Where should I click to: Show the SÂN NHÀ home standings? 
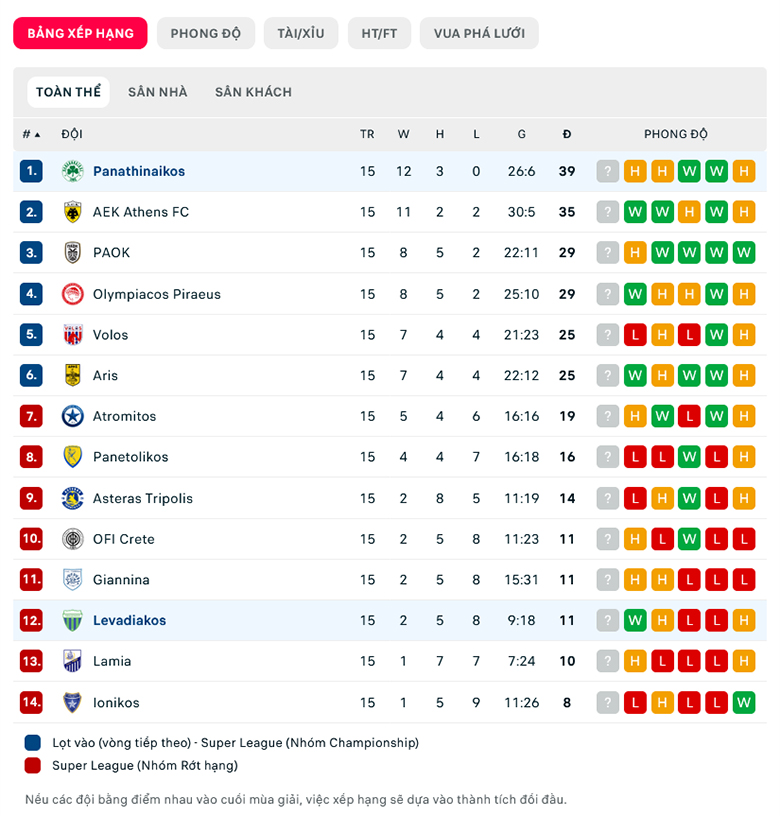tap(157, 92)
